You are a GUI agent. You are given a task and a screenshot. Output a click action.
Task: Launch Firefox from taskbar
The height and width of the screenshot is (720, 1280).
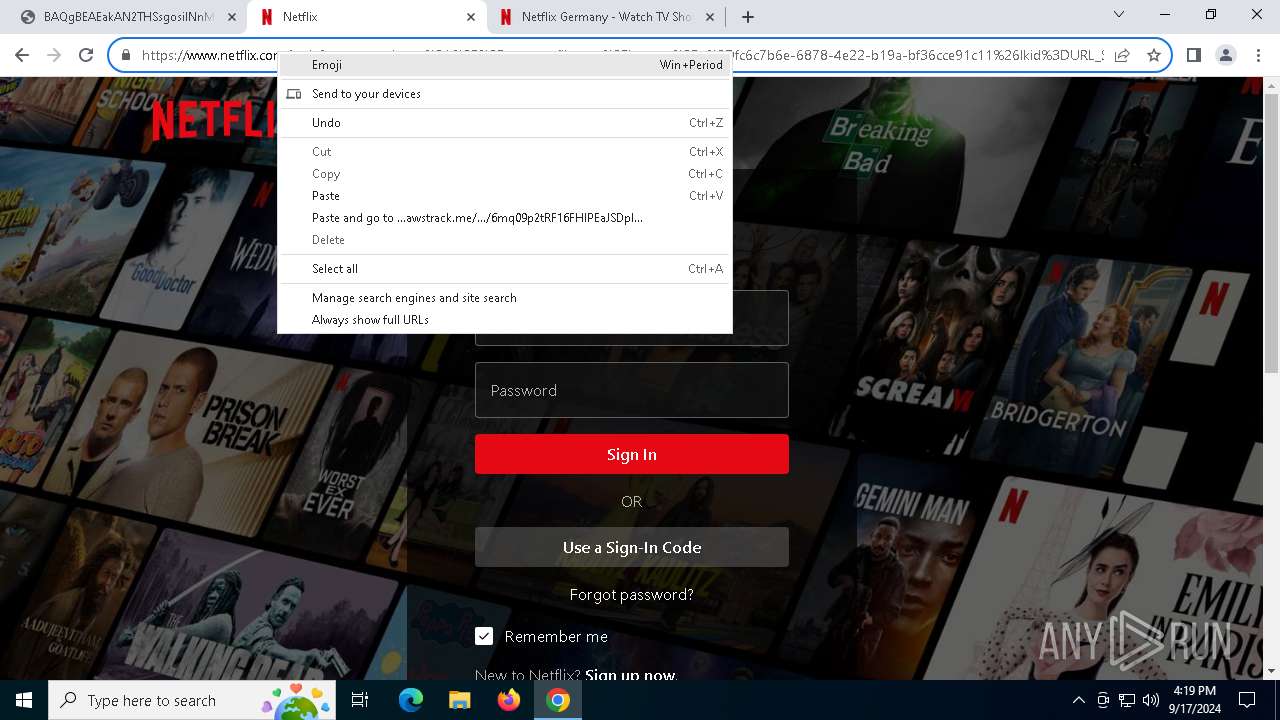pyautogui.click(x=508, y=700)
